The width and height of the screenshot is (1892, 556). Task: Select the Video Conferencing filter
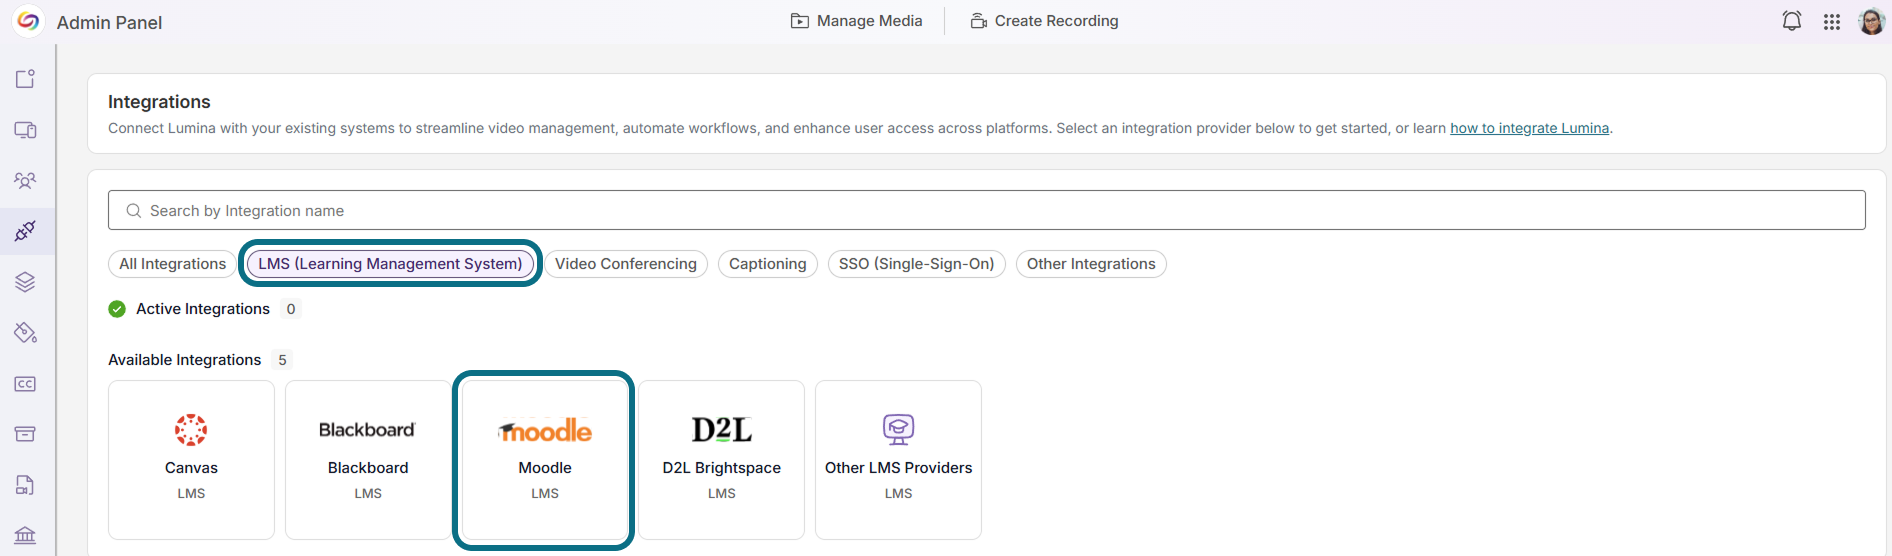[626, 264]
